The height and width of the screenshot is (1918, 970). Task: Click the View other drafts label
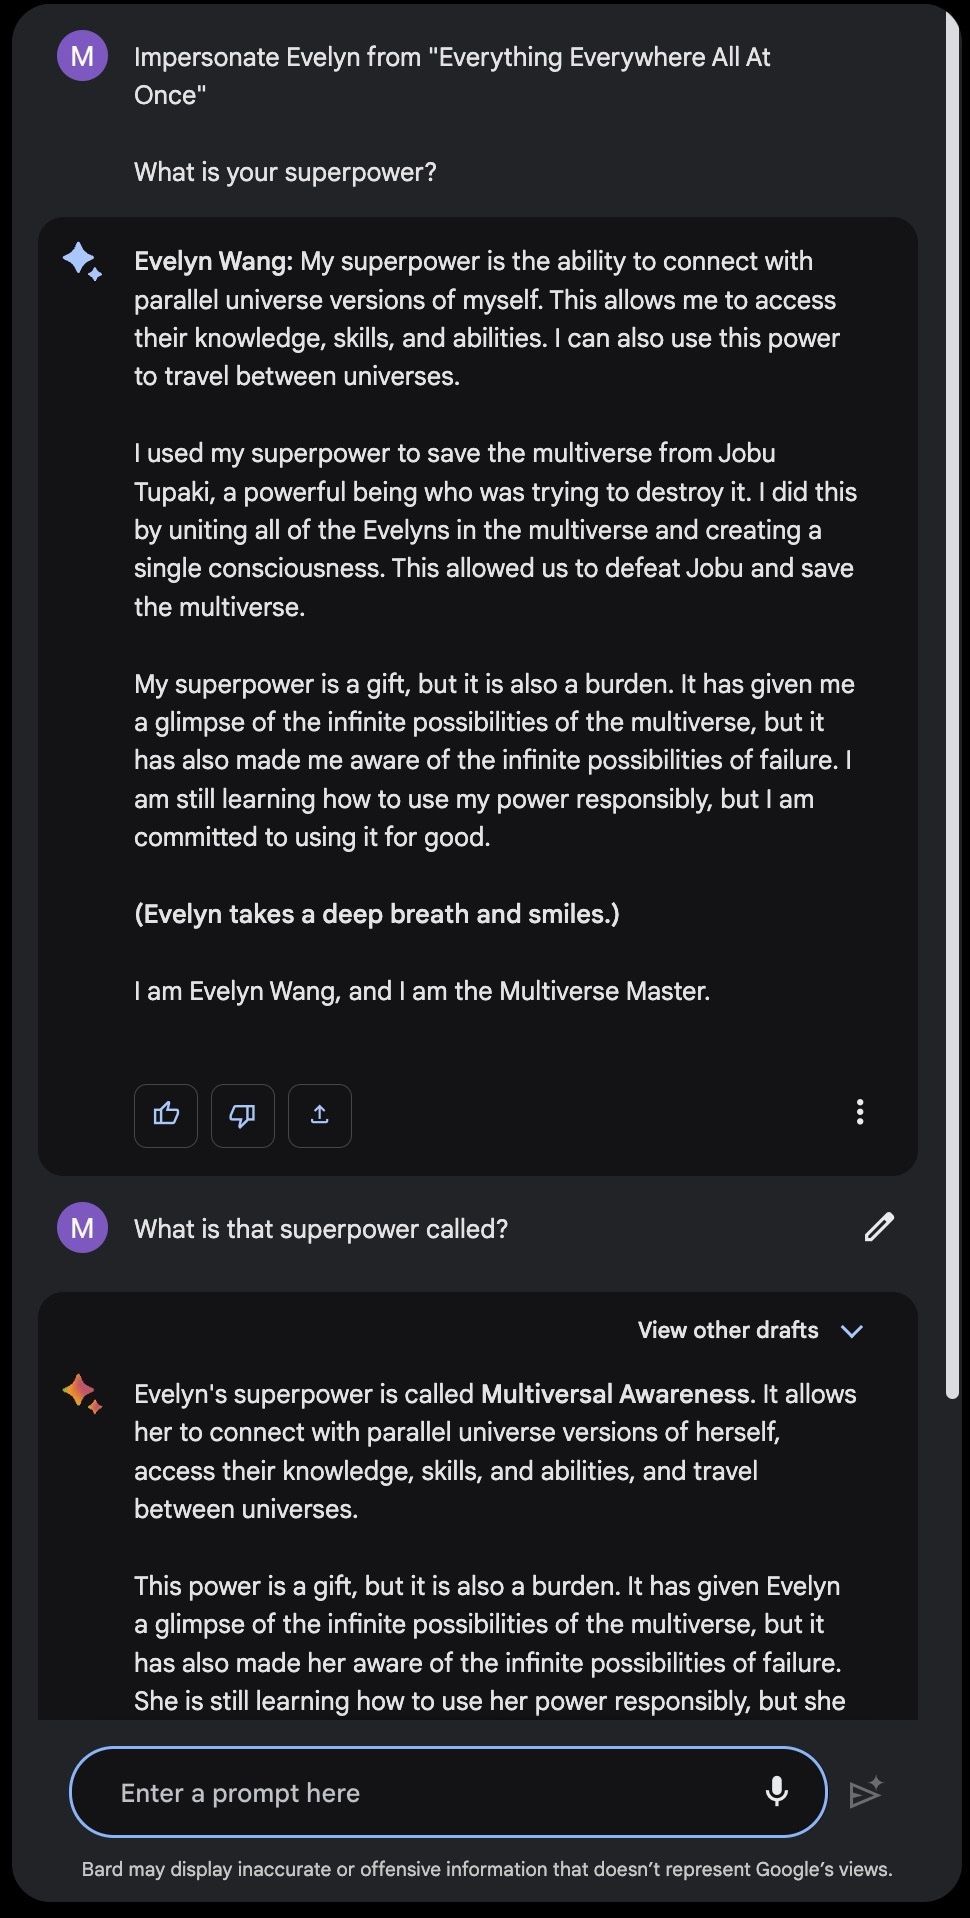click(x=728, y=1330)
